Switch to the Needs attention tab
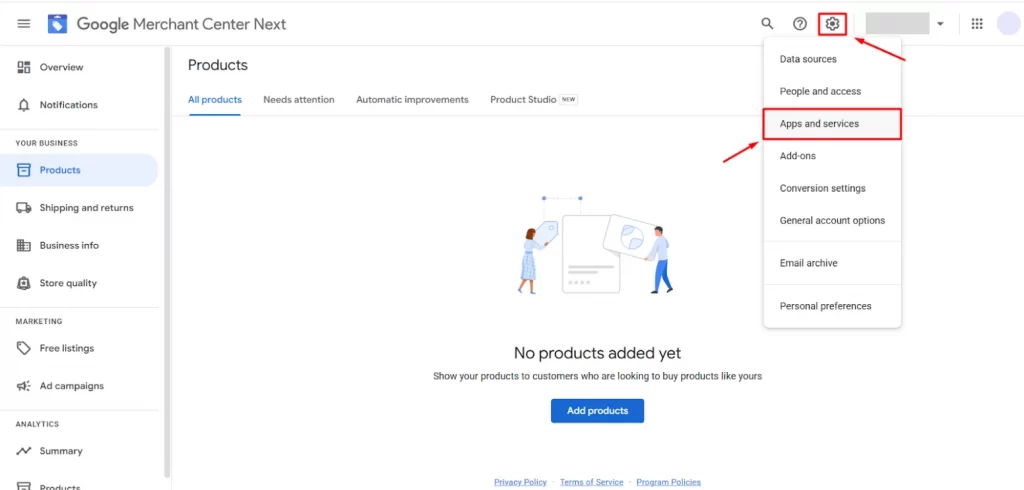Screen dimensions: 1024x490 (x=299, y=100)
